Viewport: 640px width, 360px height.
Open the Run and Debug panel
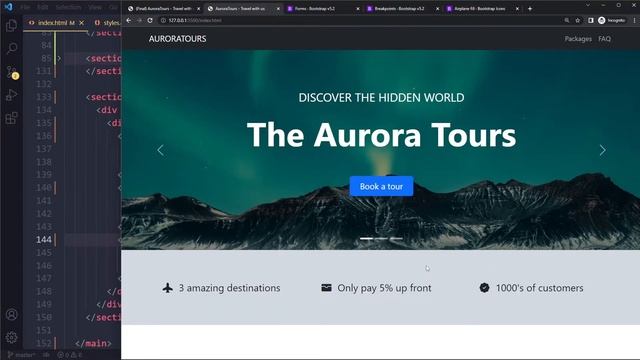click(x=11, y=95)
